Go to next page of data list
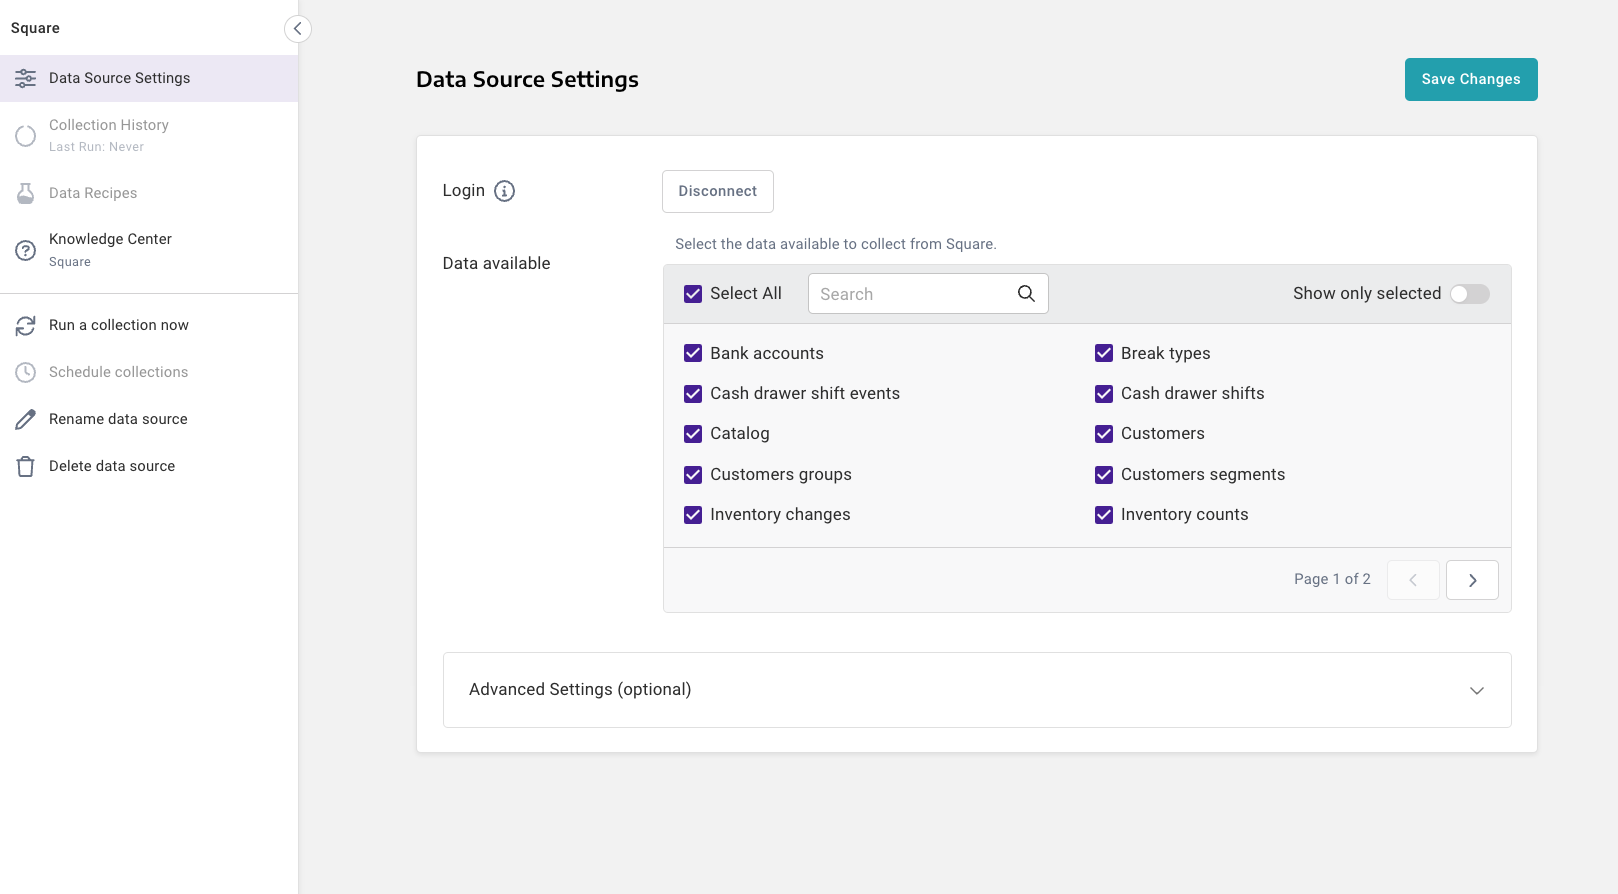This screenshot has width=1618, height=894. point(1472,580)
